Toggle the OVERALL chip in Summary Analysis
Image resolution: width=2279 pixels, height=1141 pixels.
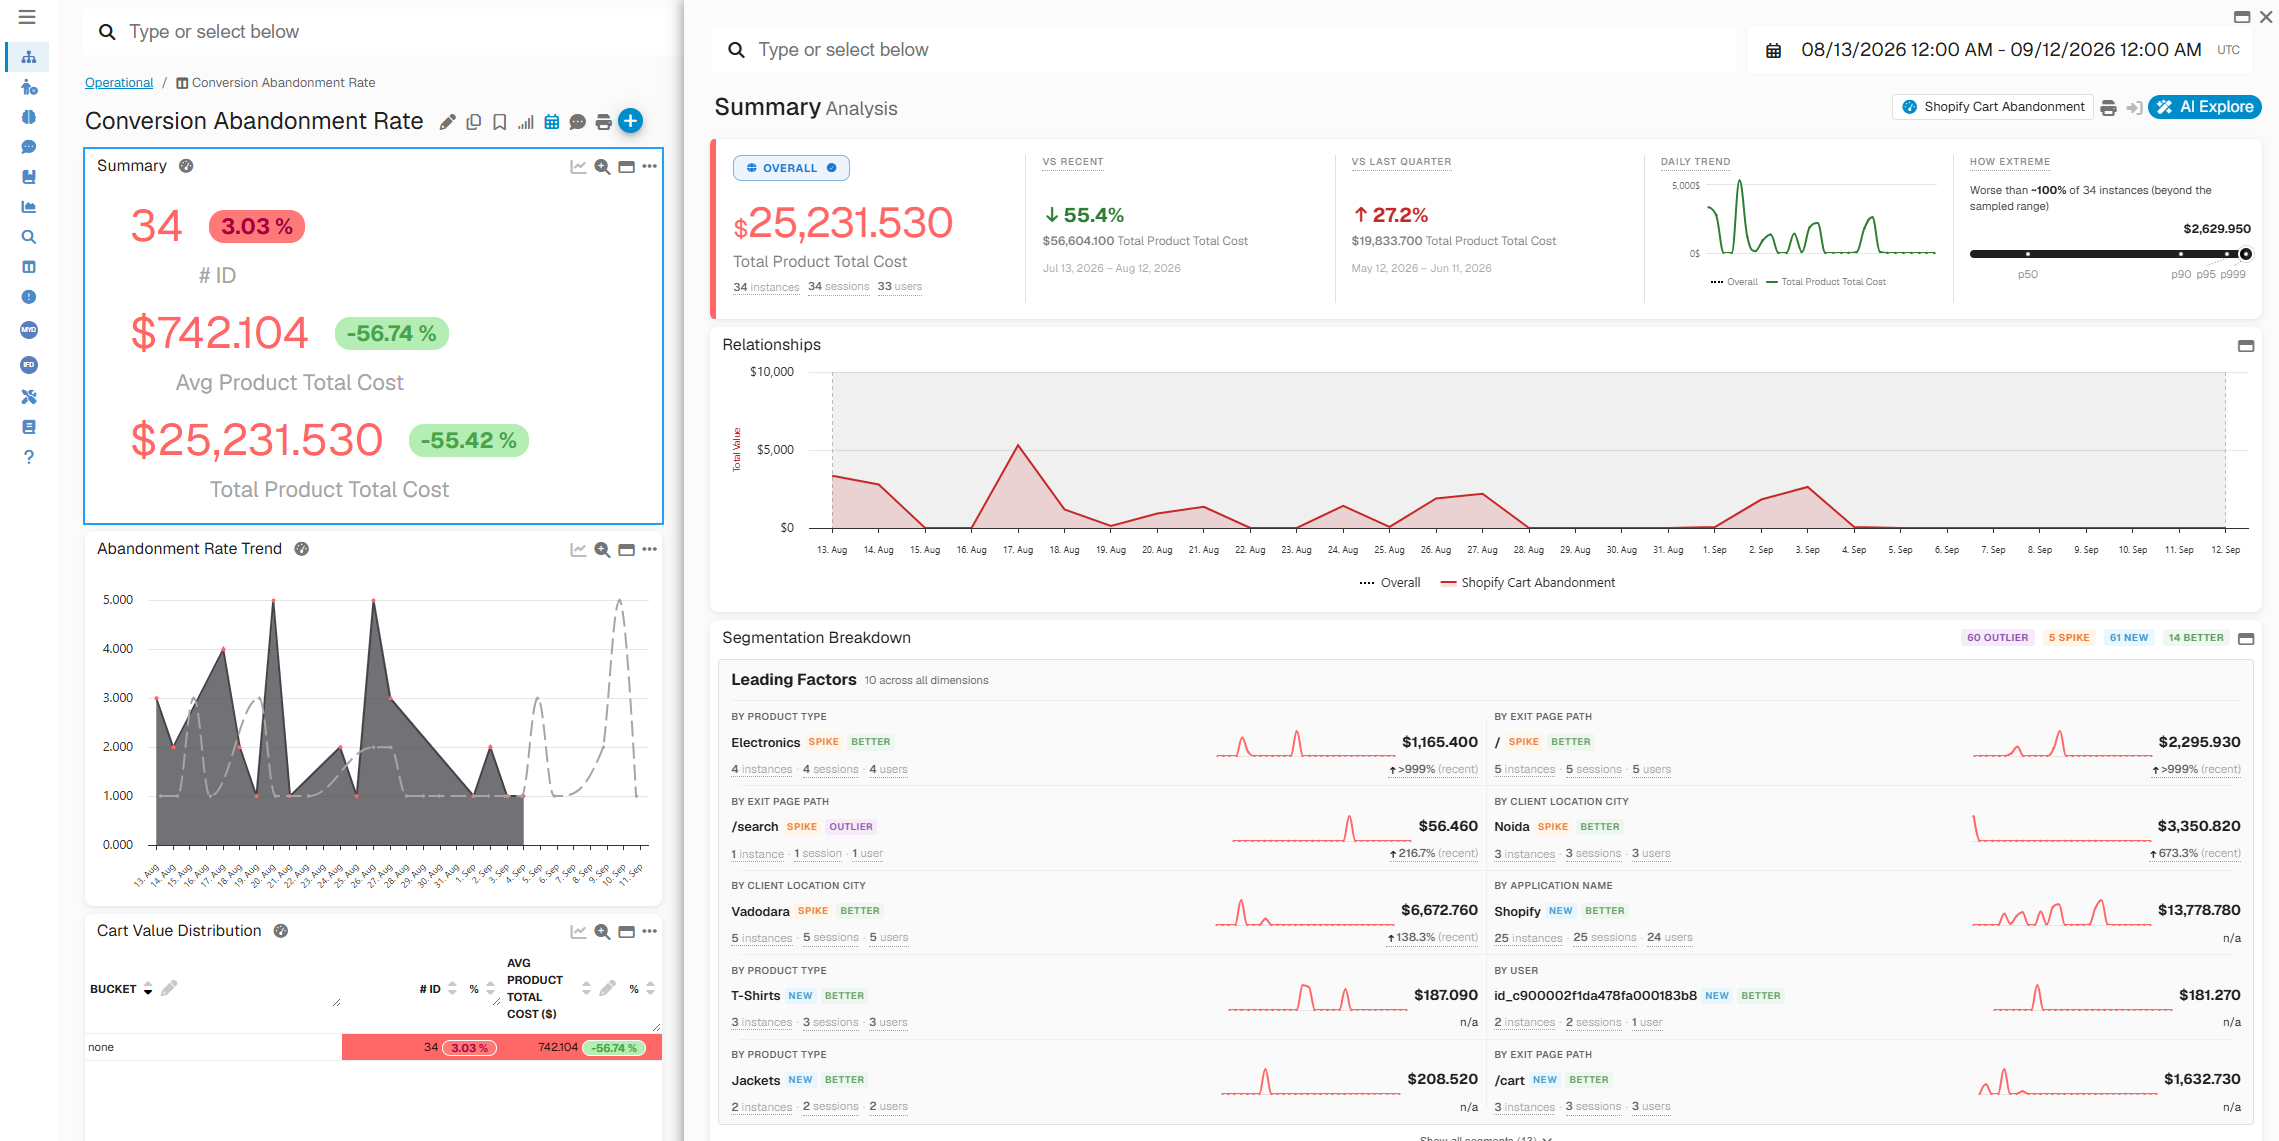791,168
